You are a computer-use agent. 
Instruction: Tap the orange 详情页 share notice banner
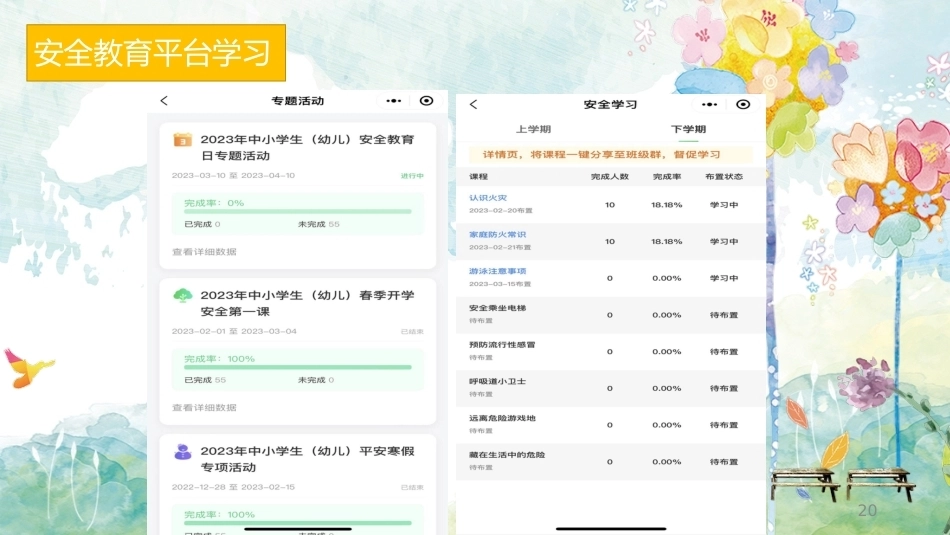[x=611, y=155]
